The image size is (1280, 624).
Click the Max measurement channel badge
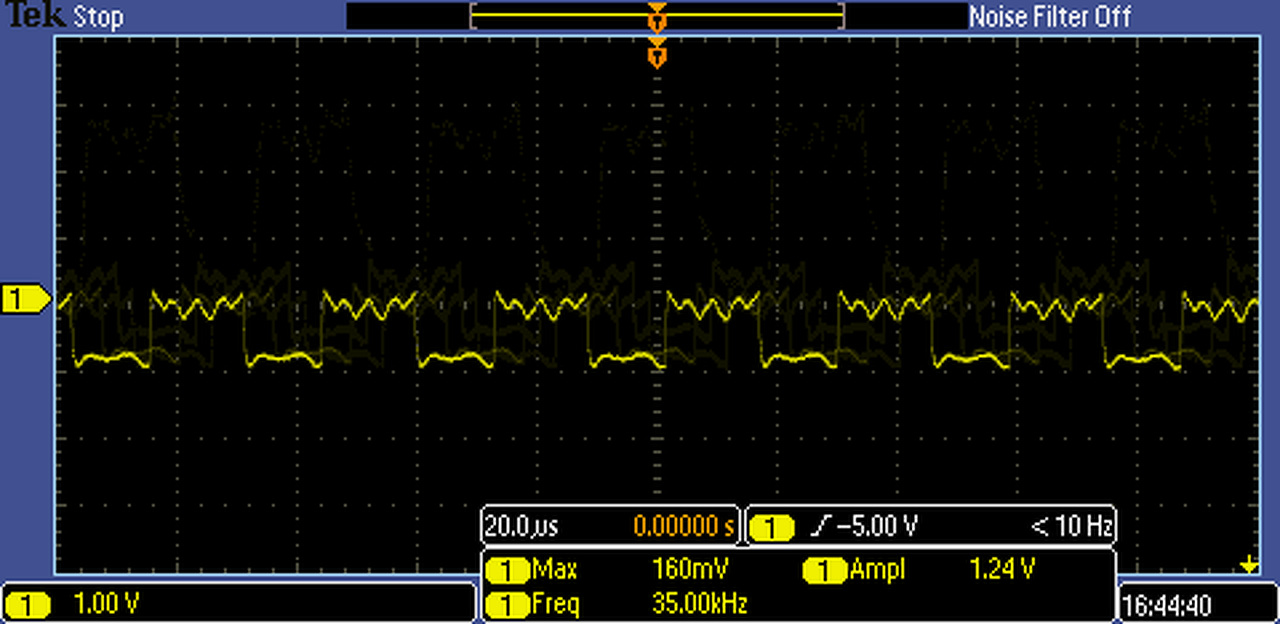coord(507,571)
